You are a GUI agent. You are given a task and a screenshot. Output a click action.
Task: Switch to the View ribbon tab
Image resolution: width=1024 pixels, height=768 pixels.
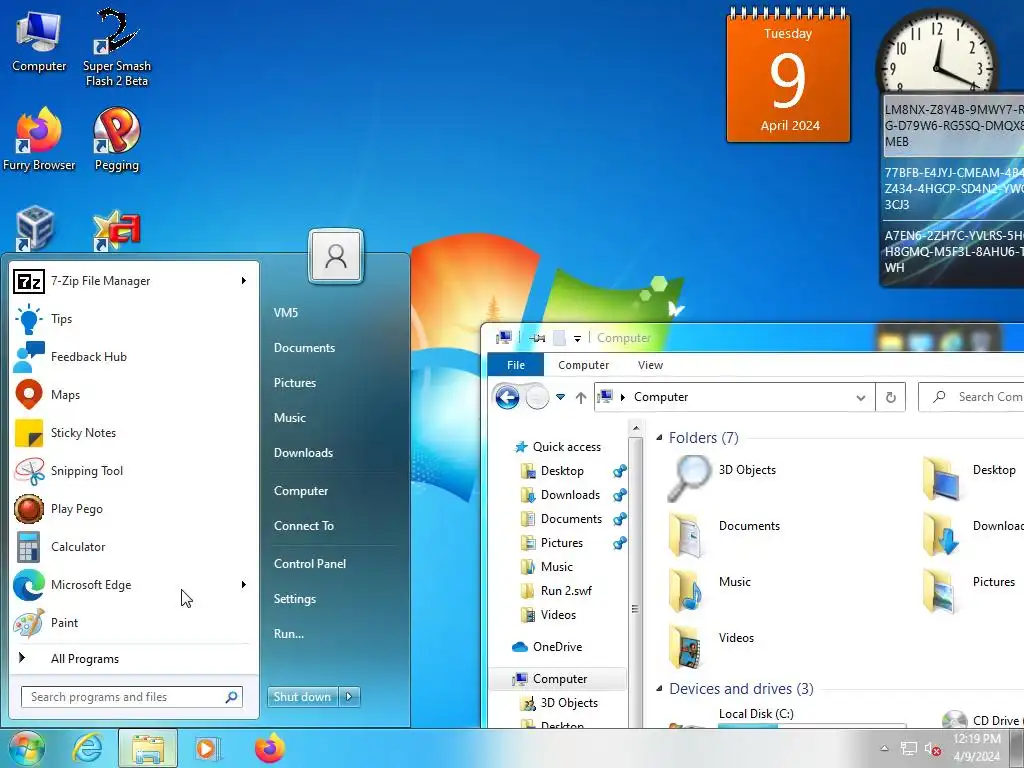point(650,365)
